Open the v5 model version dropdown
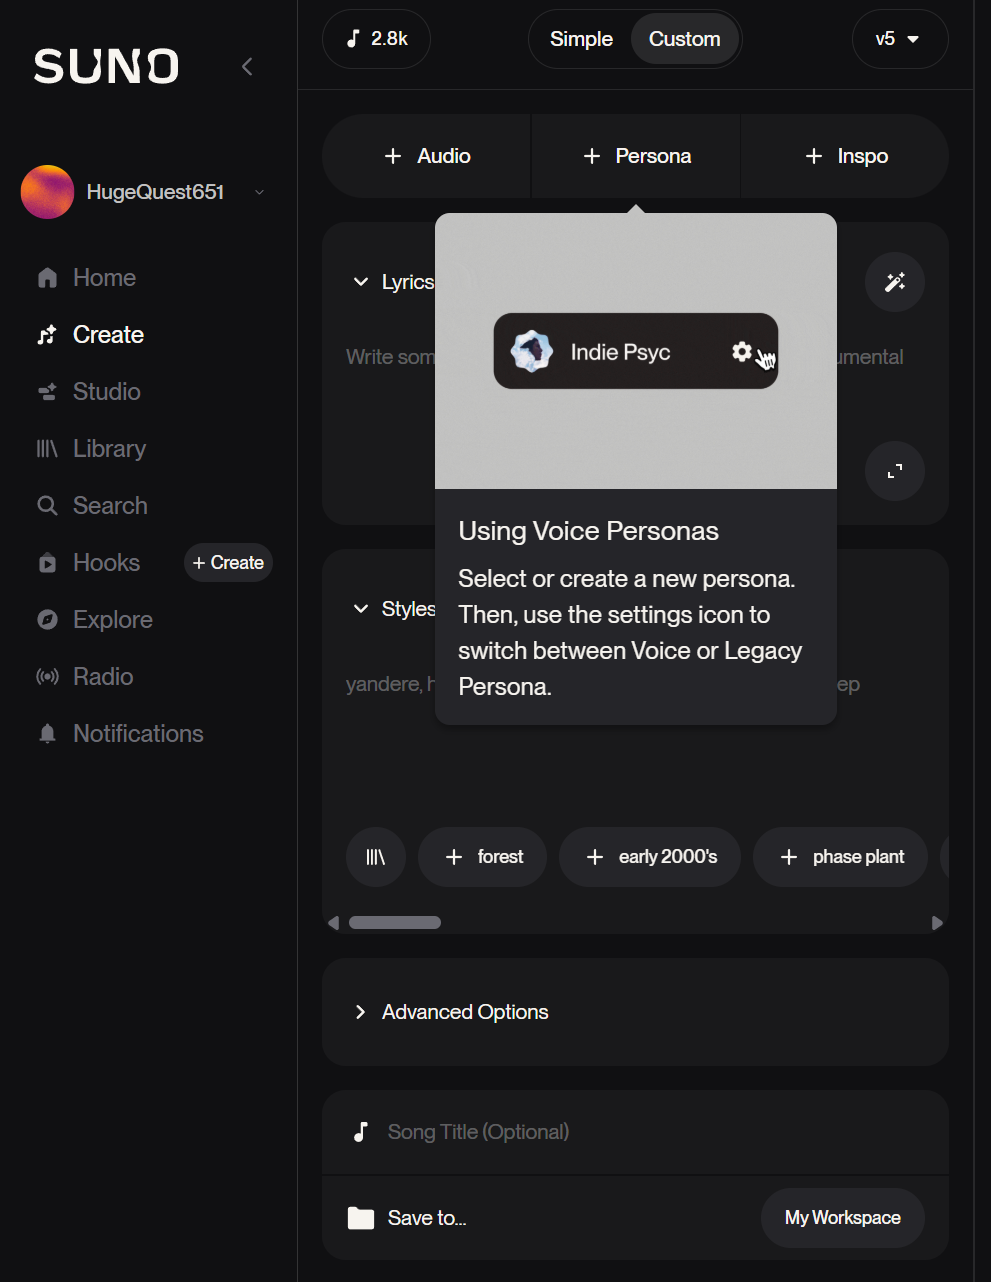The width and height of the screenshot is (991, 1282). point(899,39)
